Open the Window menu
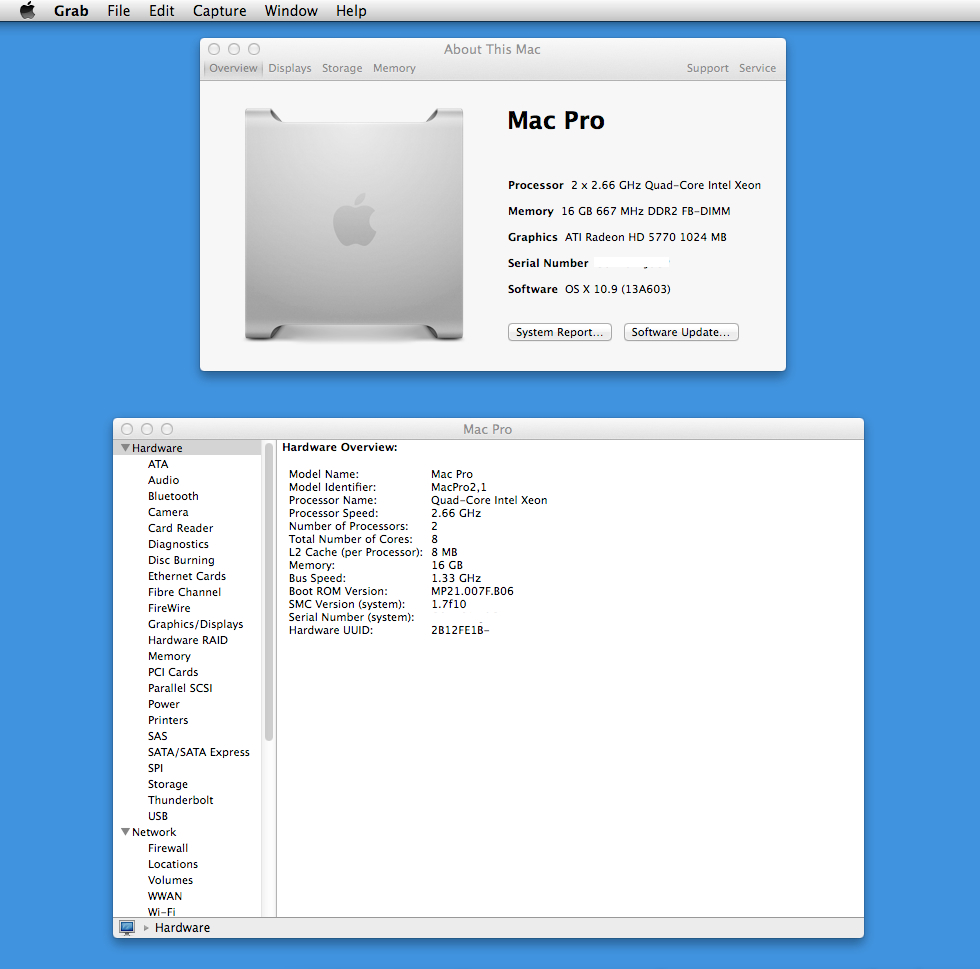The image size is (980, 969). click(291, 11)
